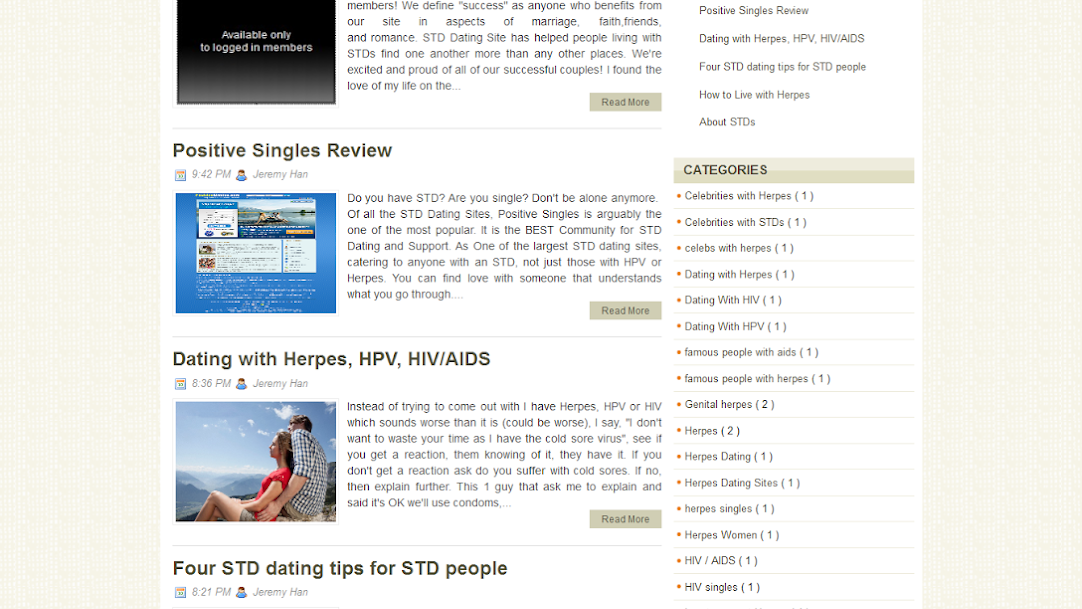This screenshot has width=1082, height=609.
Task: Open Positive Singles website screenshot thumbnail
Action: tap(256, 253)
